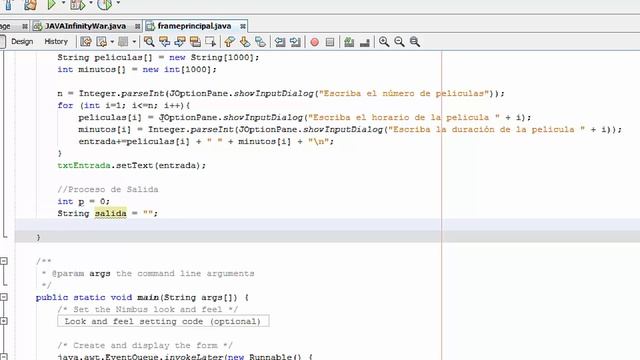The image size is (640, 360).
Task: Click the Forward navigation icon in editor toolbar
Action: [123, 42]
